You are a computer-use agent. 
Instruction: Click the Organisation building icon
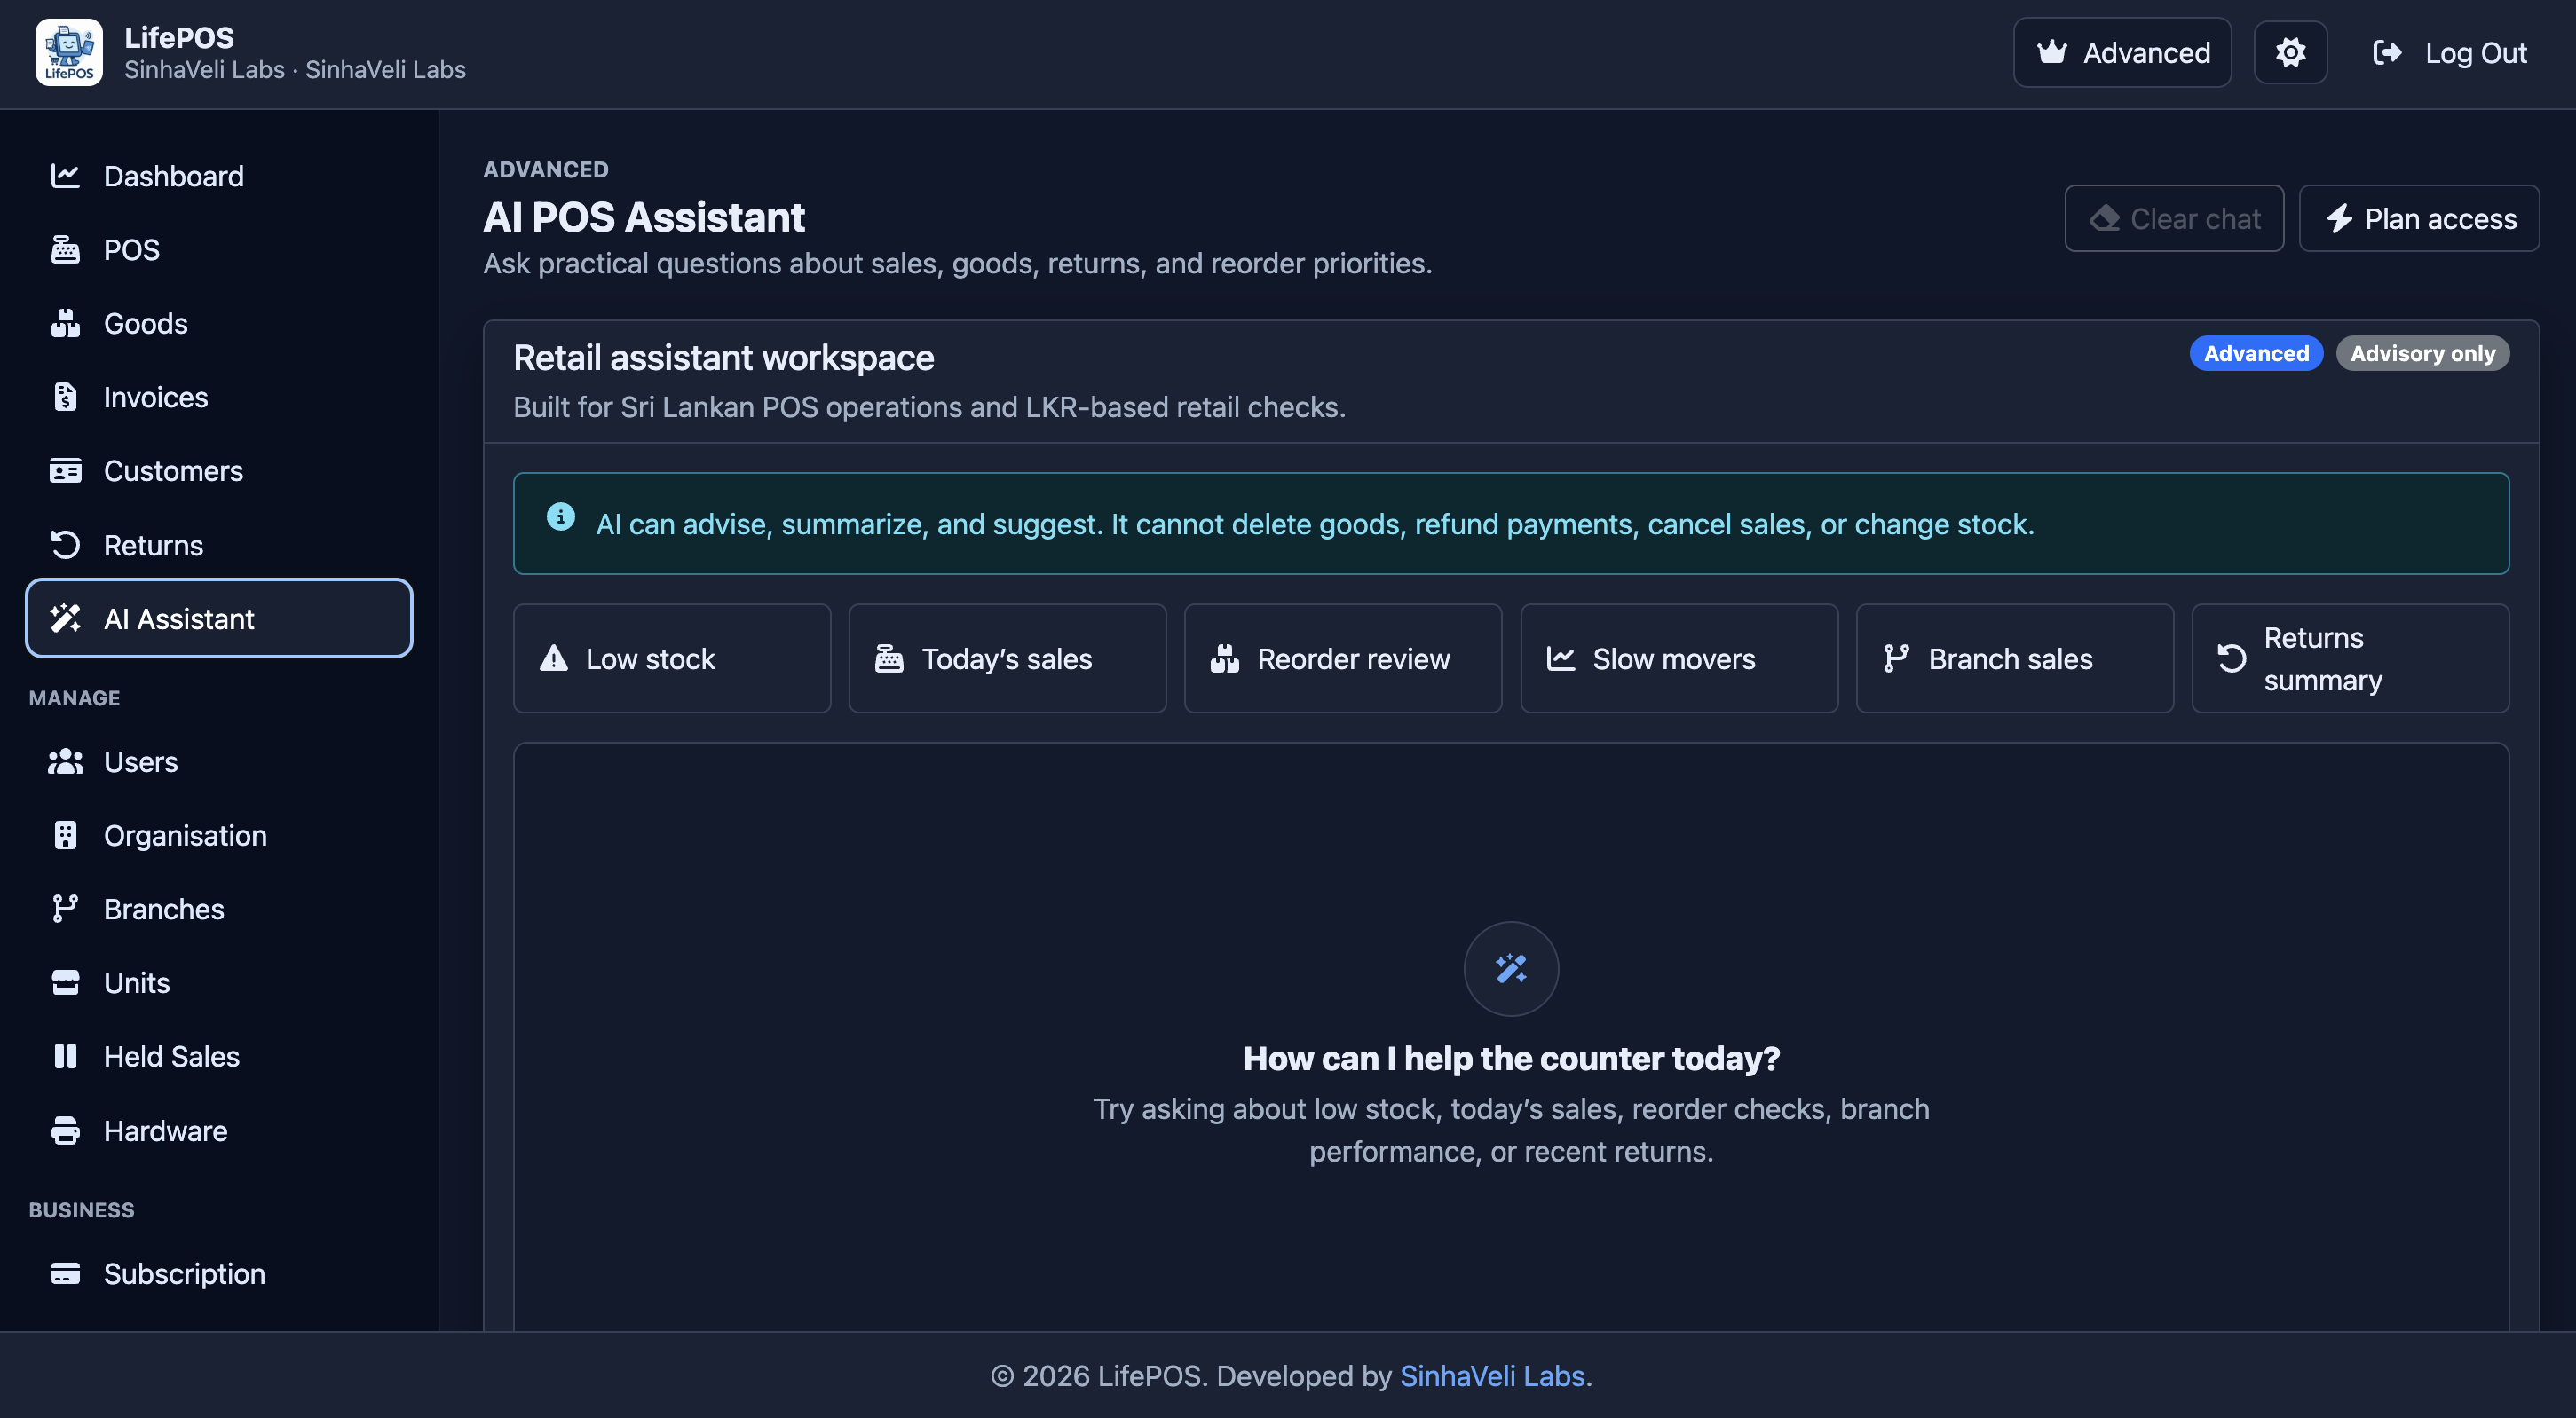tap(65, 836)
